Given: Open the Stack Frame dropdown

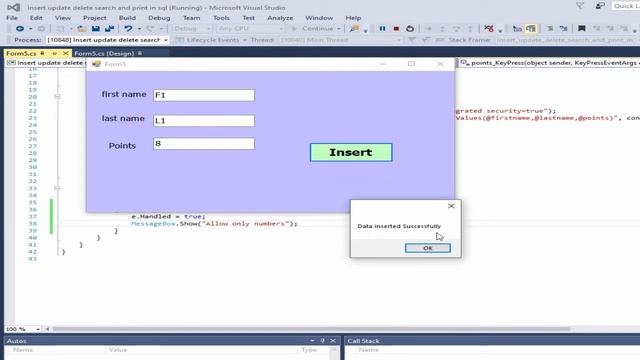Looking at the screenshot, I should click(x=567, y=40).
